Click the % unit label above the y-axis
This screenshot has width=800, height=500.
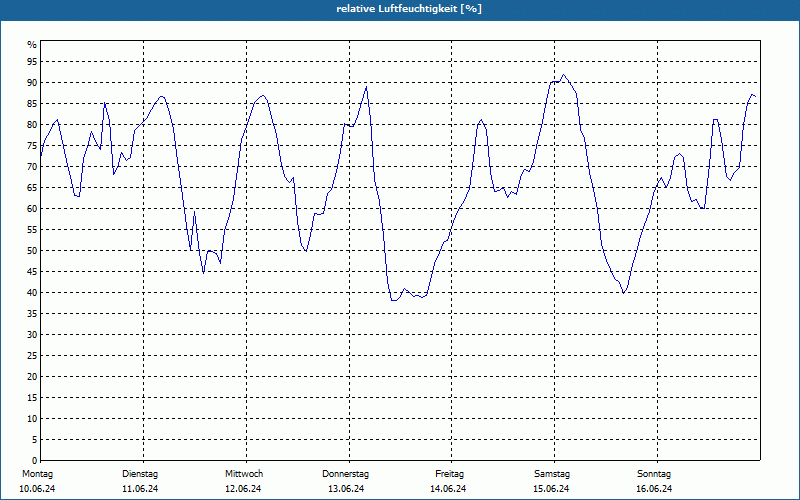pos(32,45)
